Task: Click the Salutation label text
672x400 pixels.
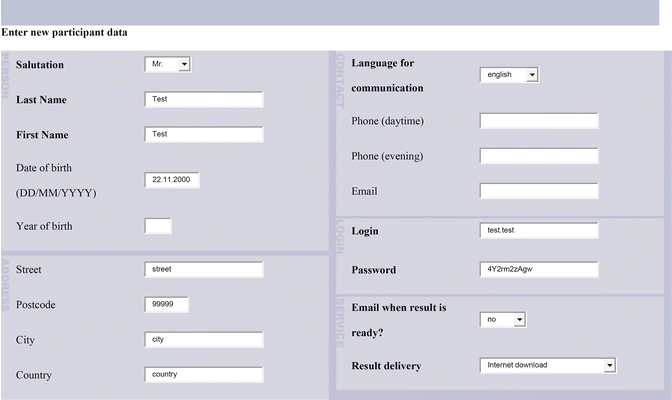Action: (x=40, y=65)
